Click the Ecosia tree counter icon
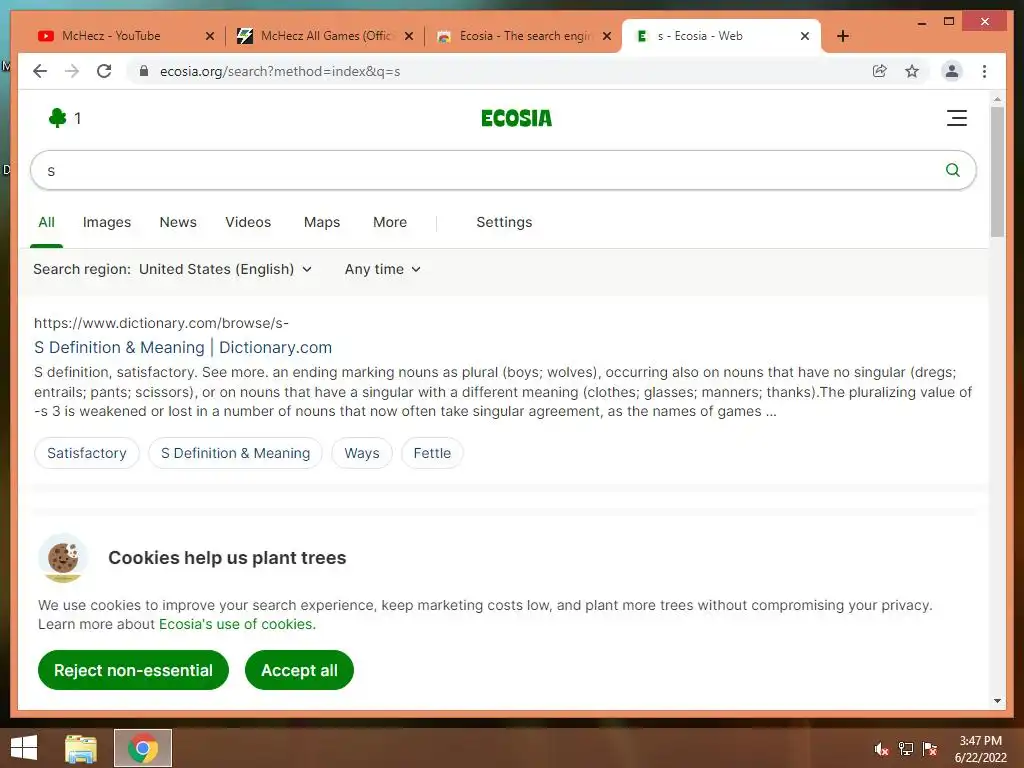 click(x=57, y=118)
